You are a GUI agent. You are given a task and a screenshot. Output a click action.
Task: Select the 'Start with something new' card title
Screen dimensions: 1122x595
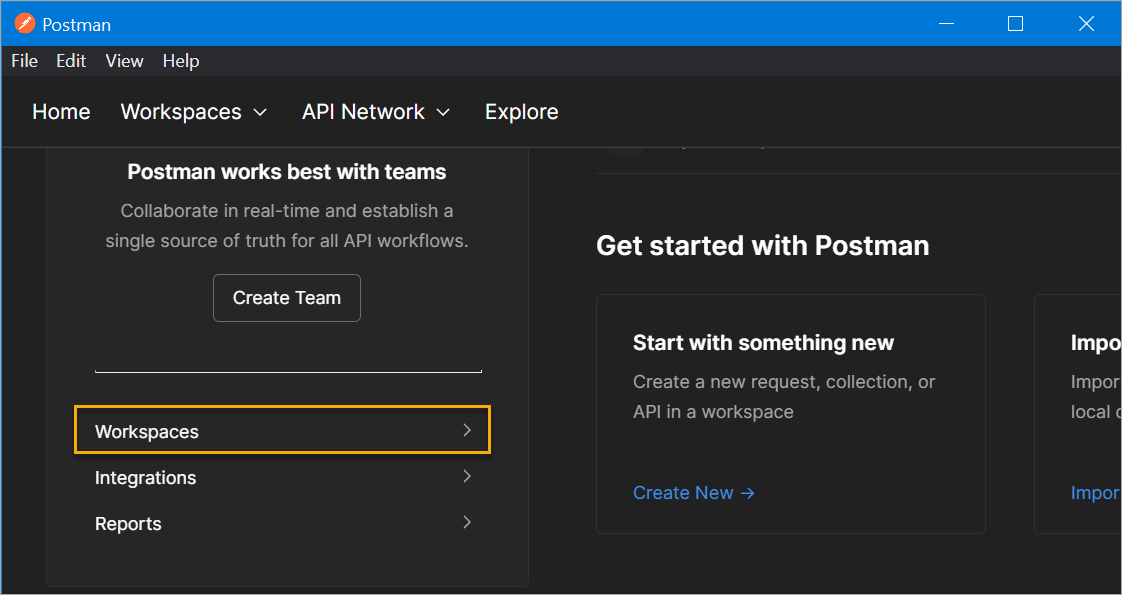[764, 343]
